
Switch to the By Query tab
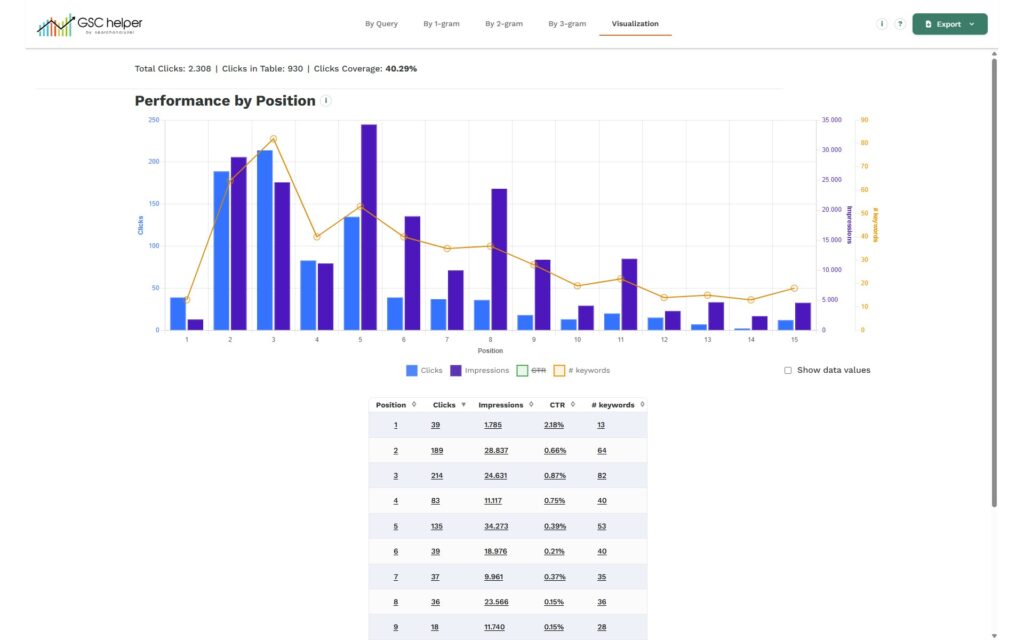tap(381, 24)
